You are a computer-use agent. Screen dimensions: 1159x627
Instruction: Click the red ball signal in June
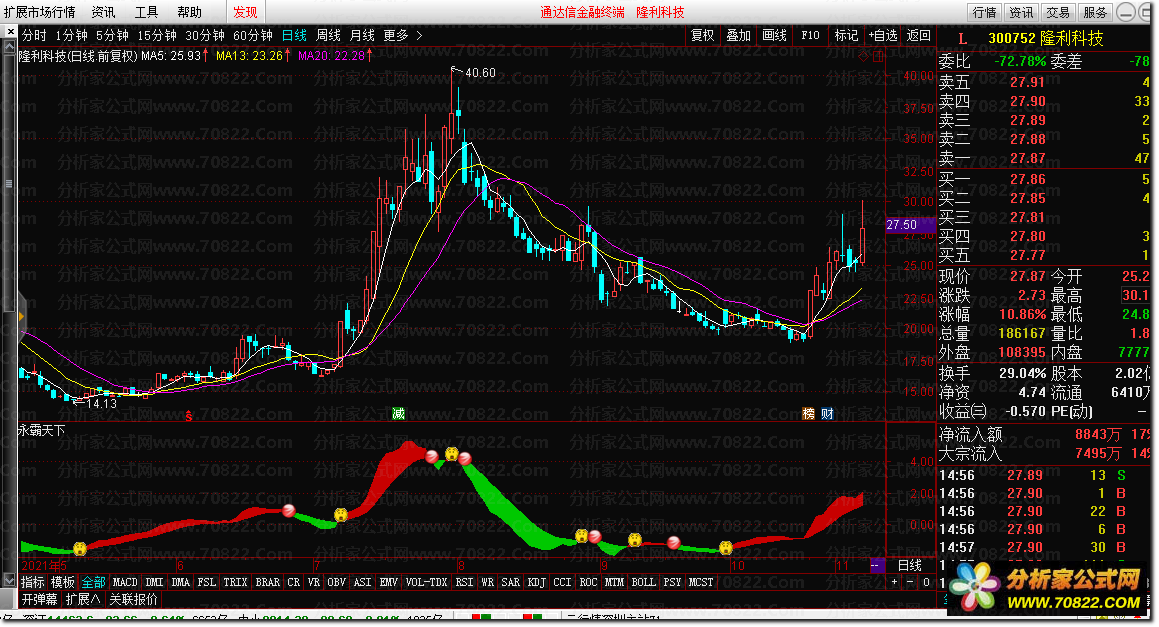click(x=289, y=510)
